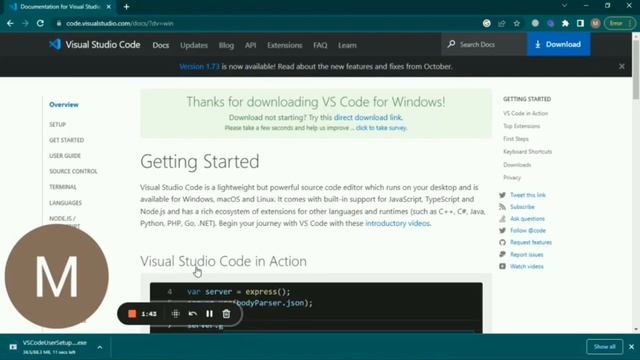Click the 'click to take survey' link
The image size is (640, 360).
(381, 128)
